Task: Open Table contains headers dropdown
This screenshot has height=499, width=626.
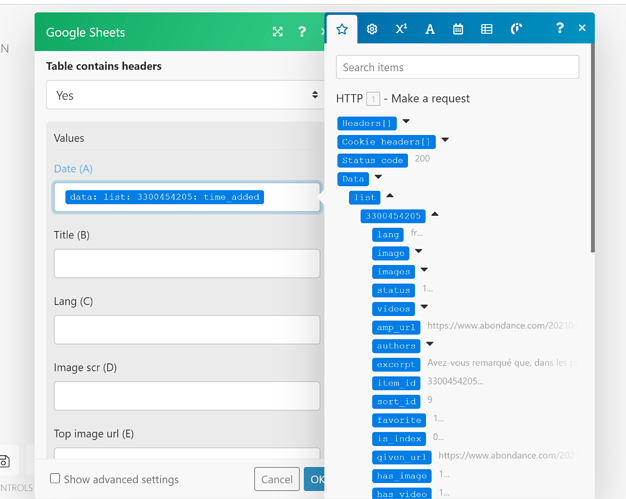Action: click(x=187, y=96)
